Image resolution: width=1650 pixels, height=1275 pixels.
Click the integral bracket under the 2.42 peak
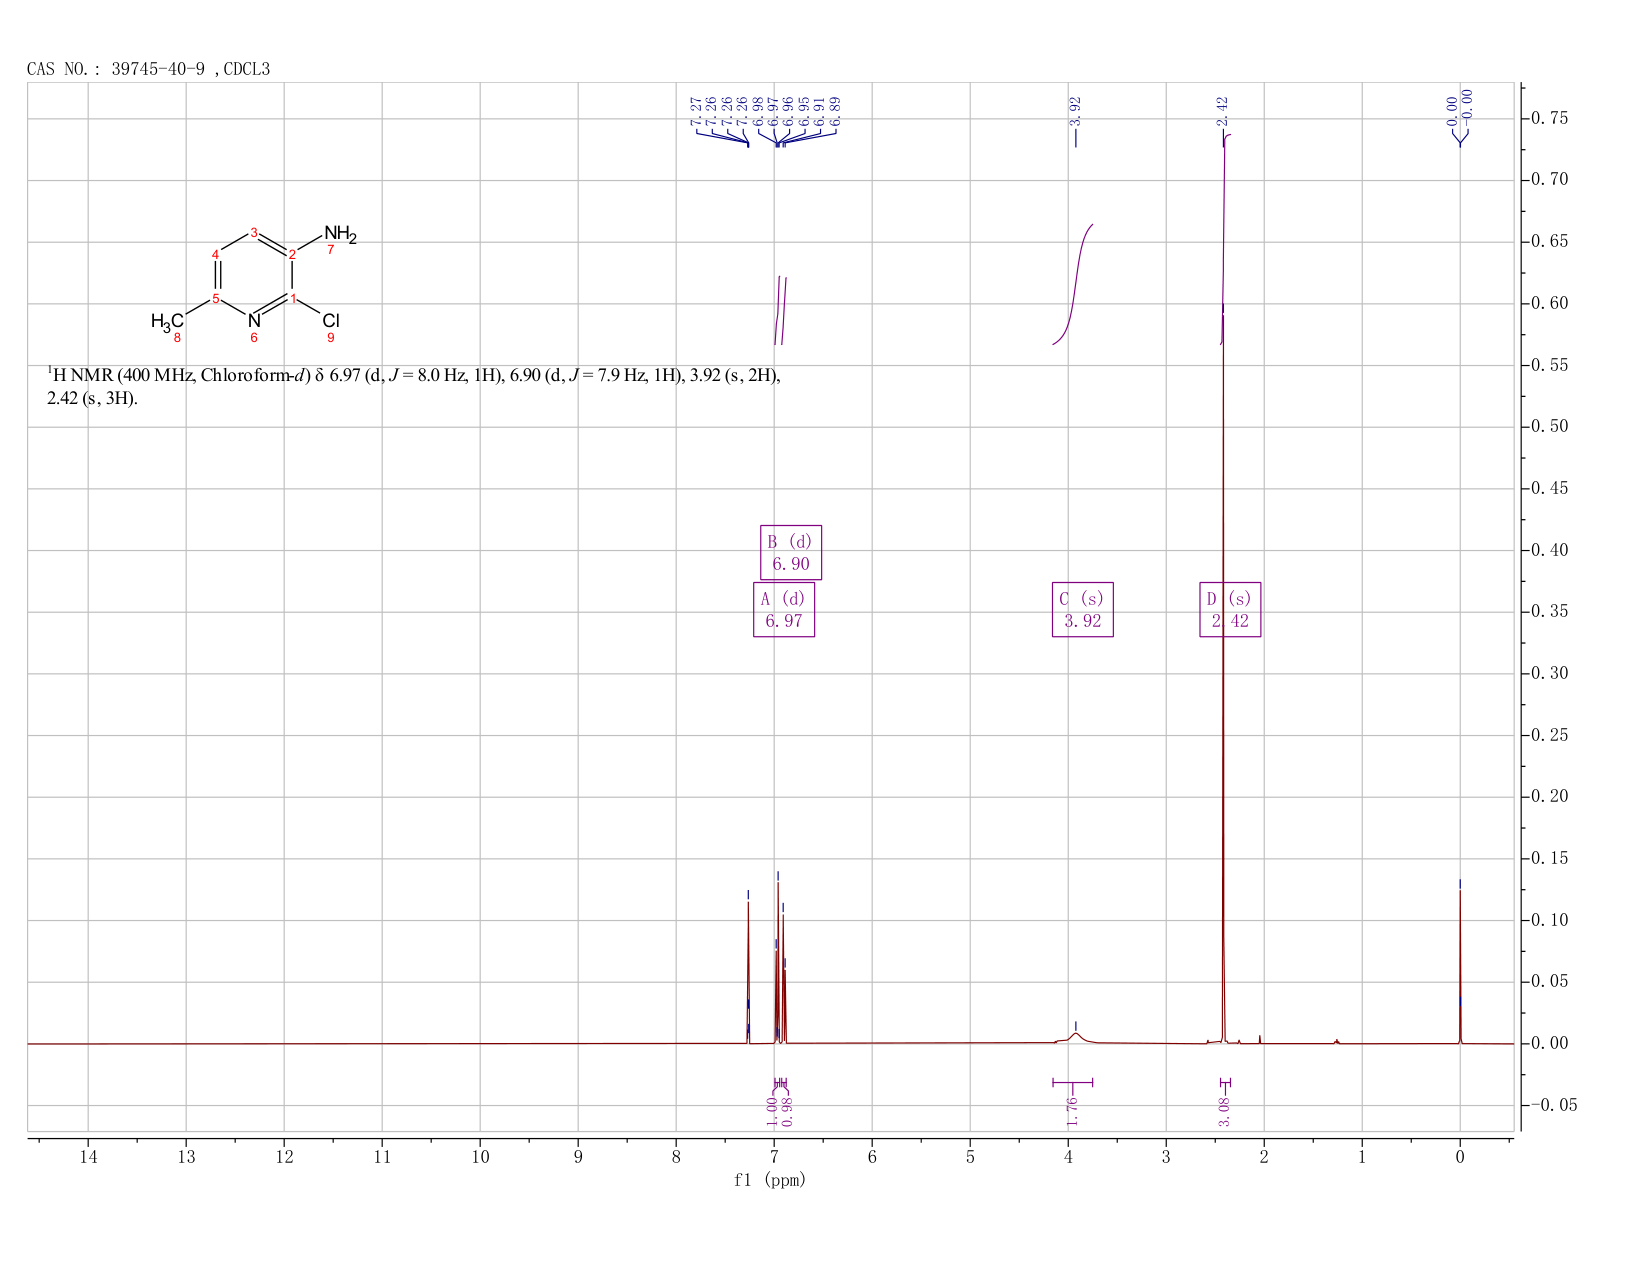tap(1226, 1082)
